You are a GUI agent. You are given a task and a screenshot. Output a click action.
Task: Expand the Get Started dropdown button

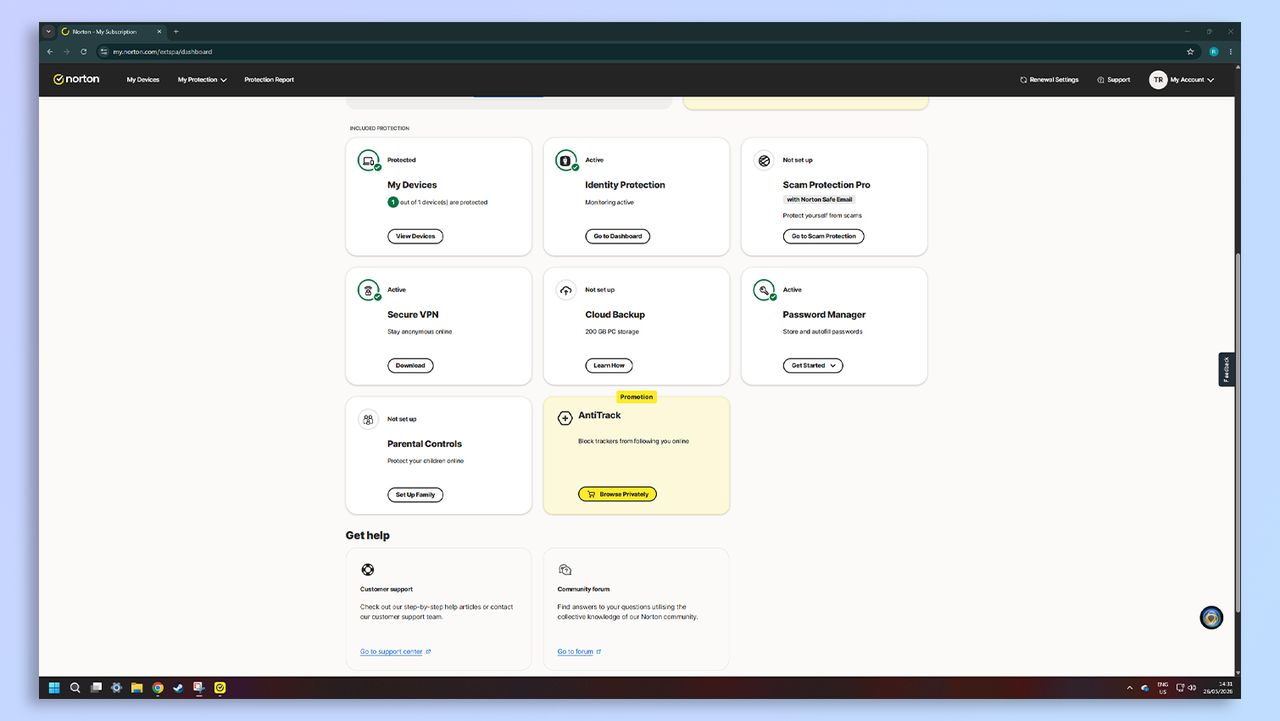coord(813,365)
